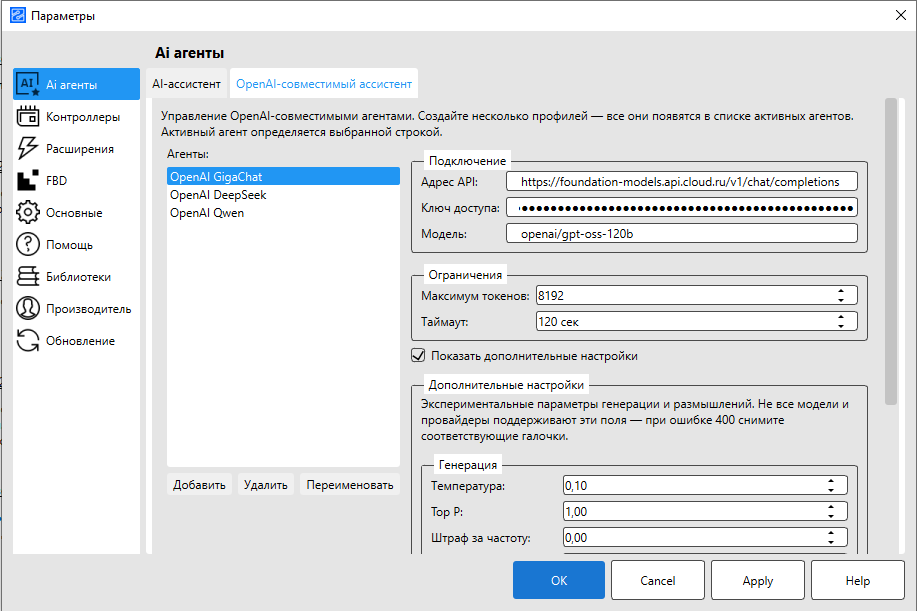The height and width of the screenshot is (611, 917).
Task: Confirm settings with the OK button
Action: coord(559,580)
